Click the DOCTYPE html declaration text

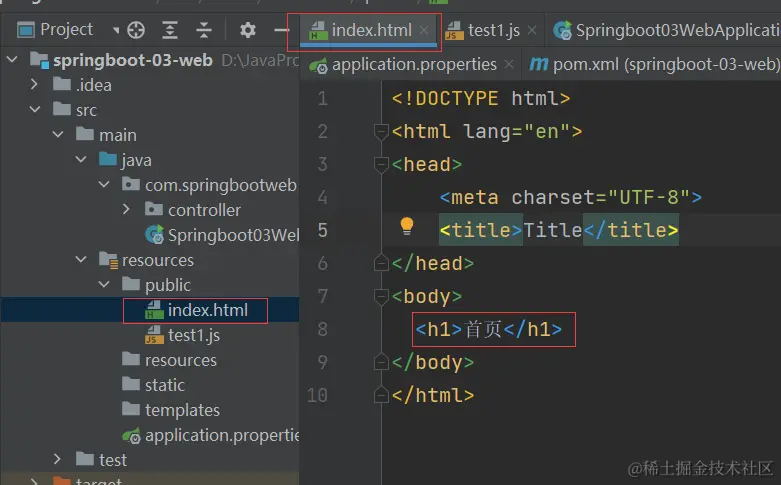click(x=481, y=99)
